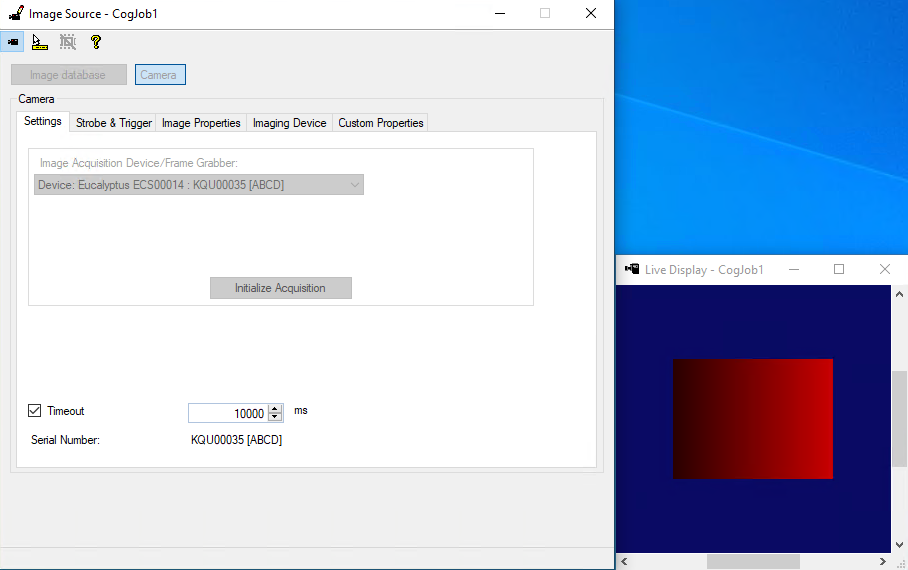Select the Imaging Device tab
Screen dimensions: 908x570
pyautogui.click(x=289, y=123)
